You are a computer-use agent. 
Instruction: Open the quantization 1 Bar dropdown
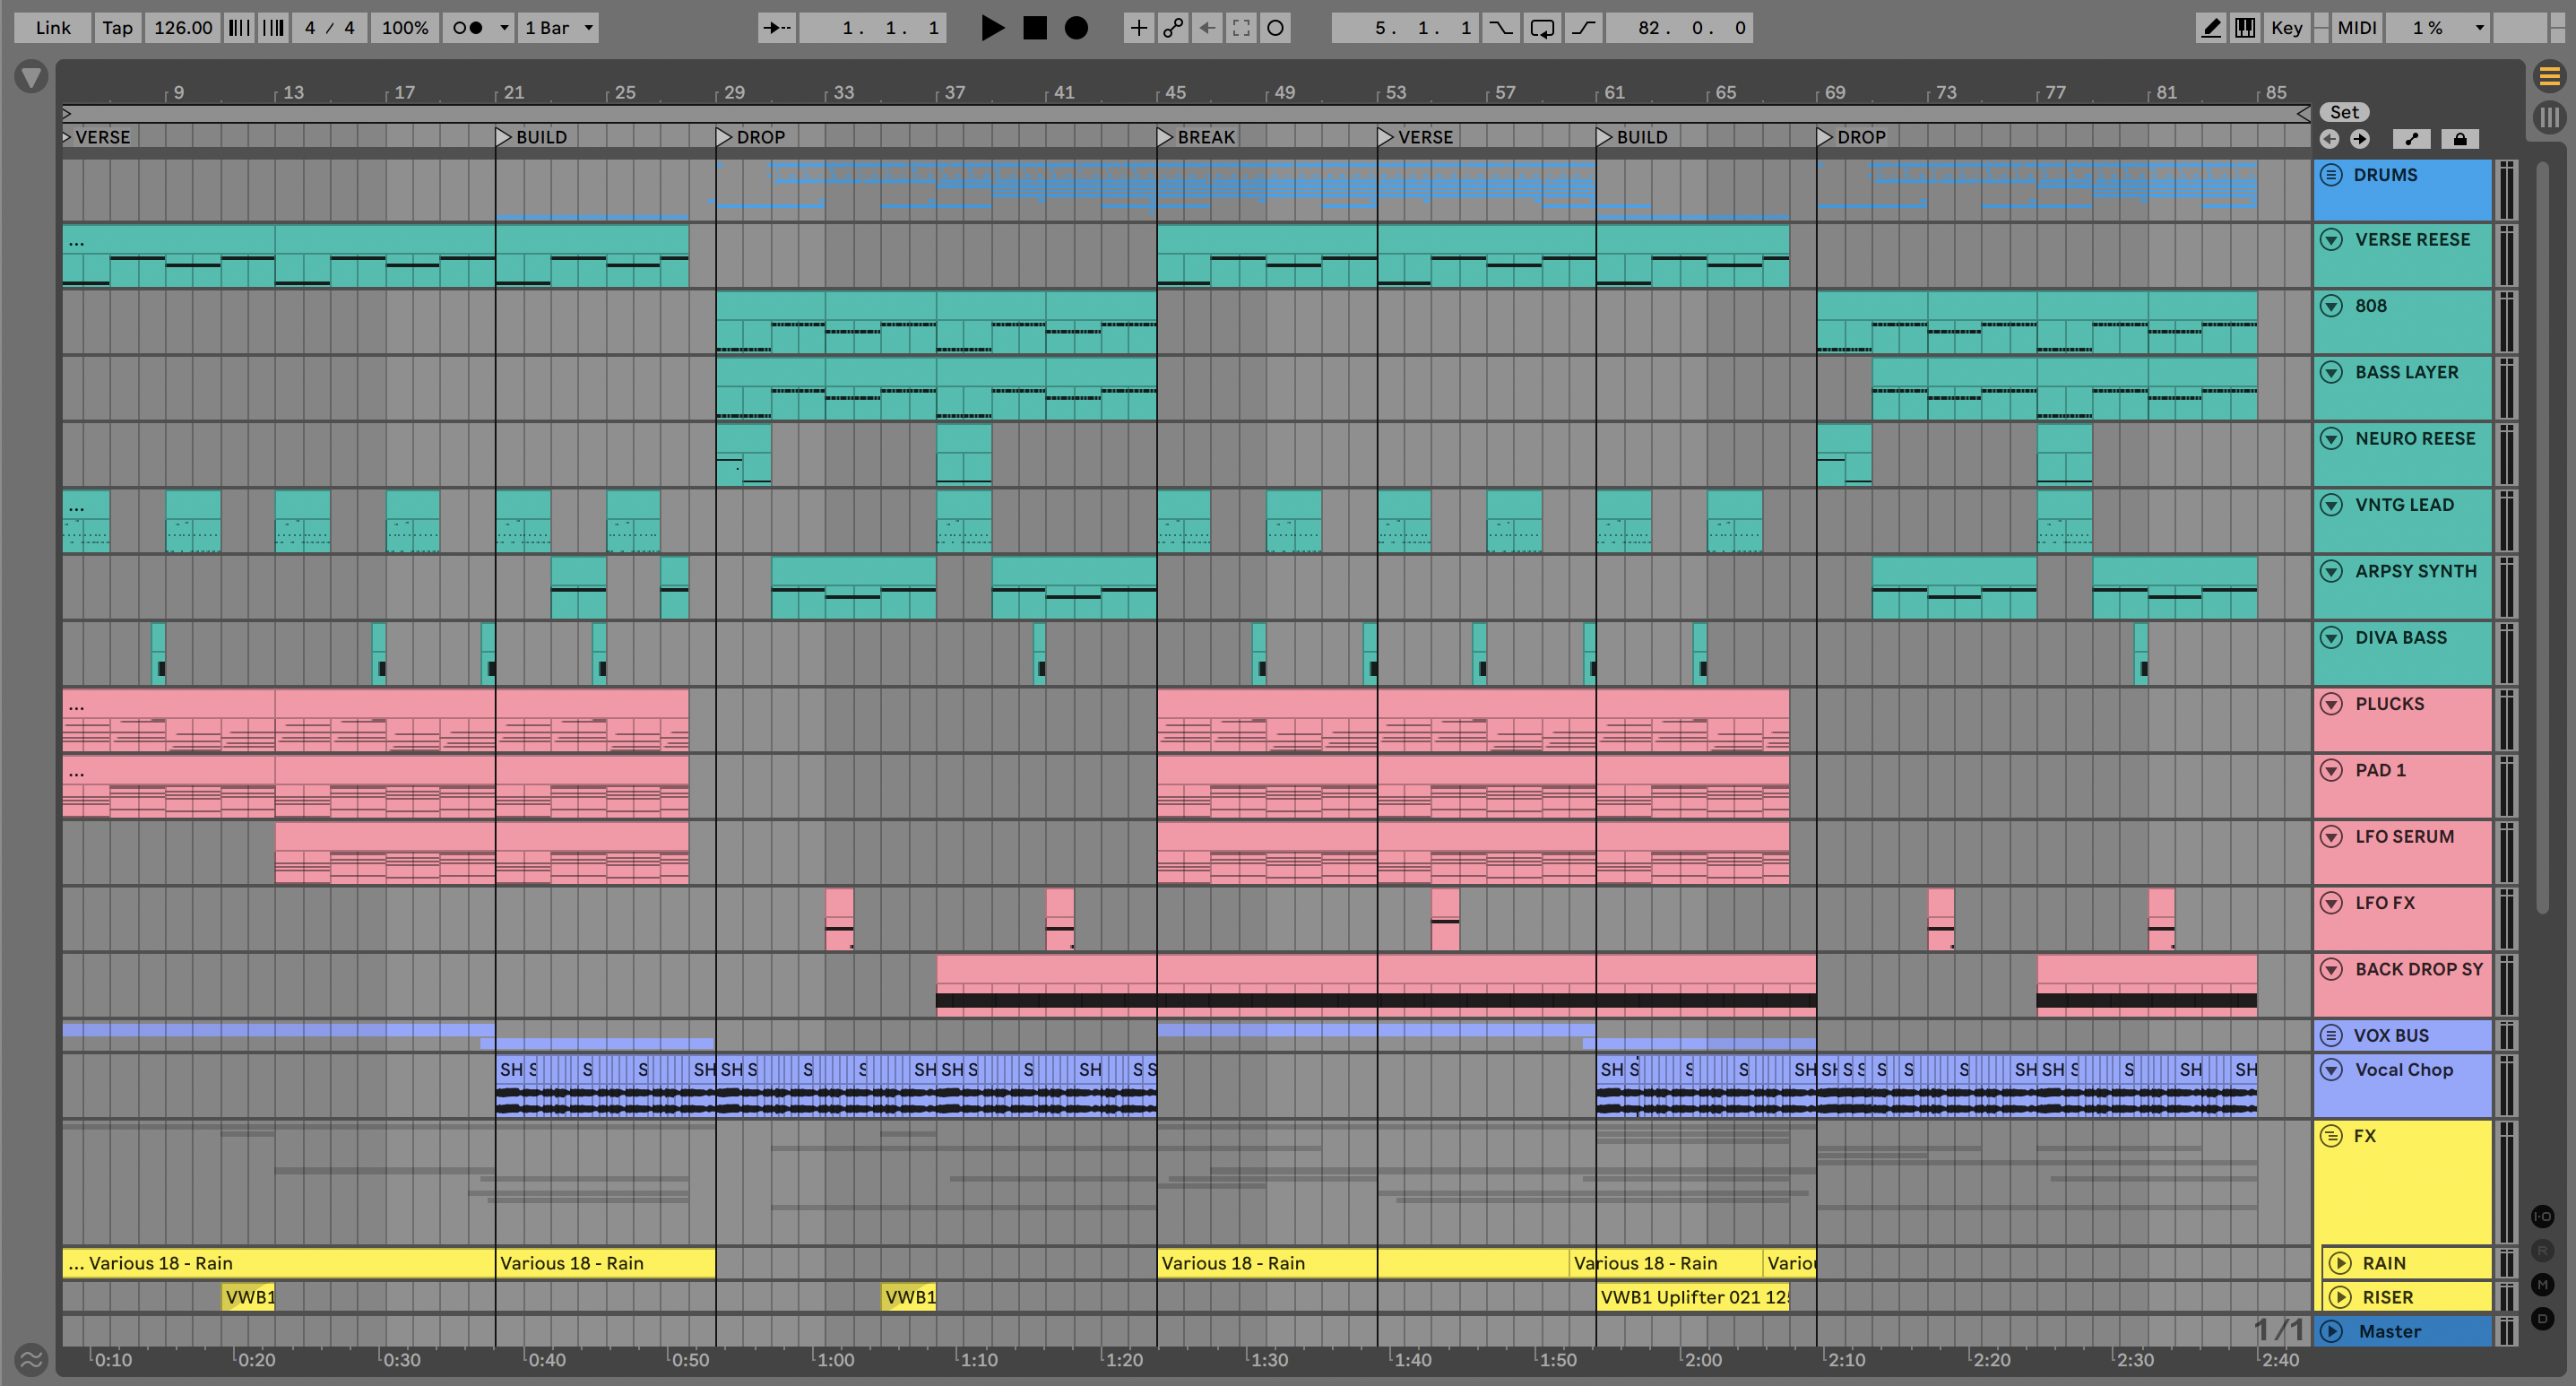coord(560,28)
